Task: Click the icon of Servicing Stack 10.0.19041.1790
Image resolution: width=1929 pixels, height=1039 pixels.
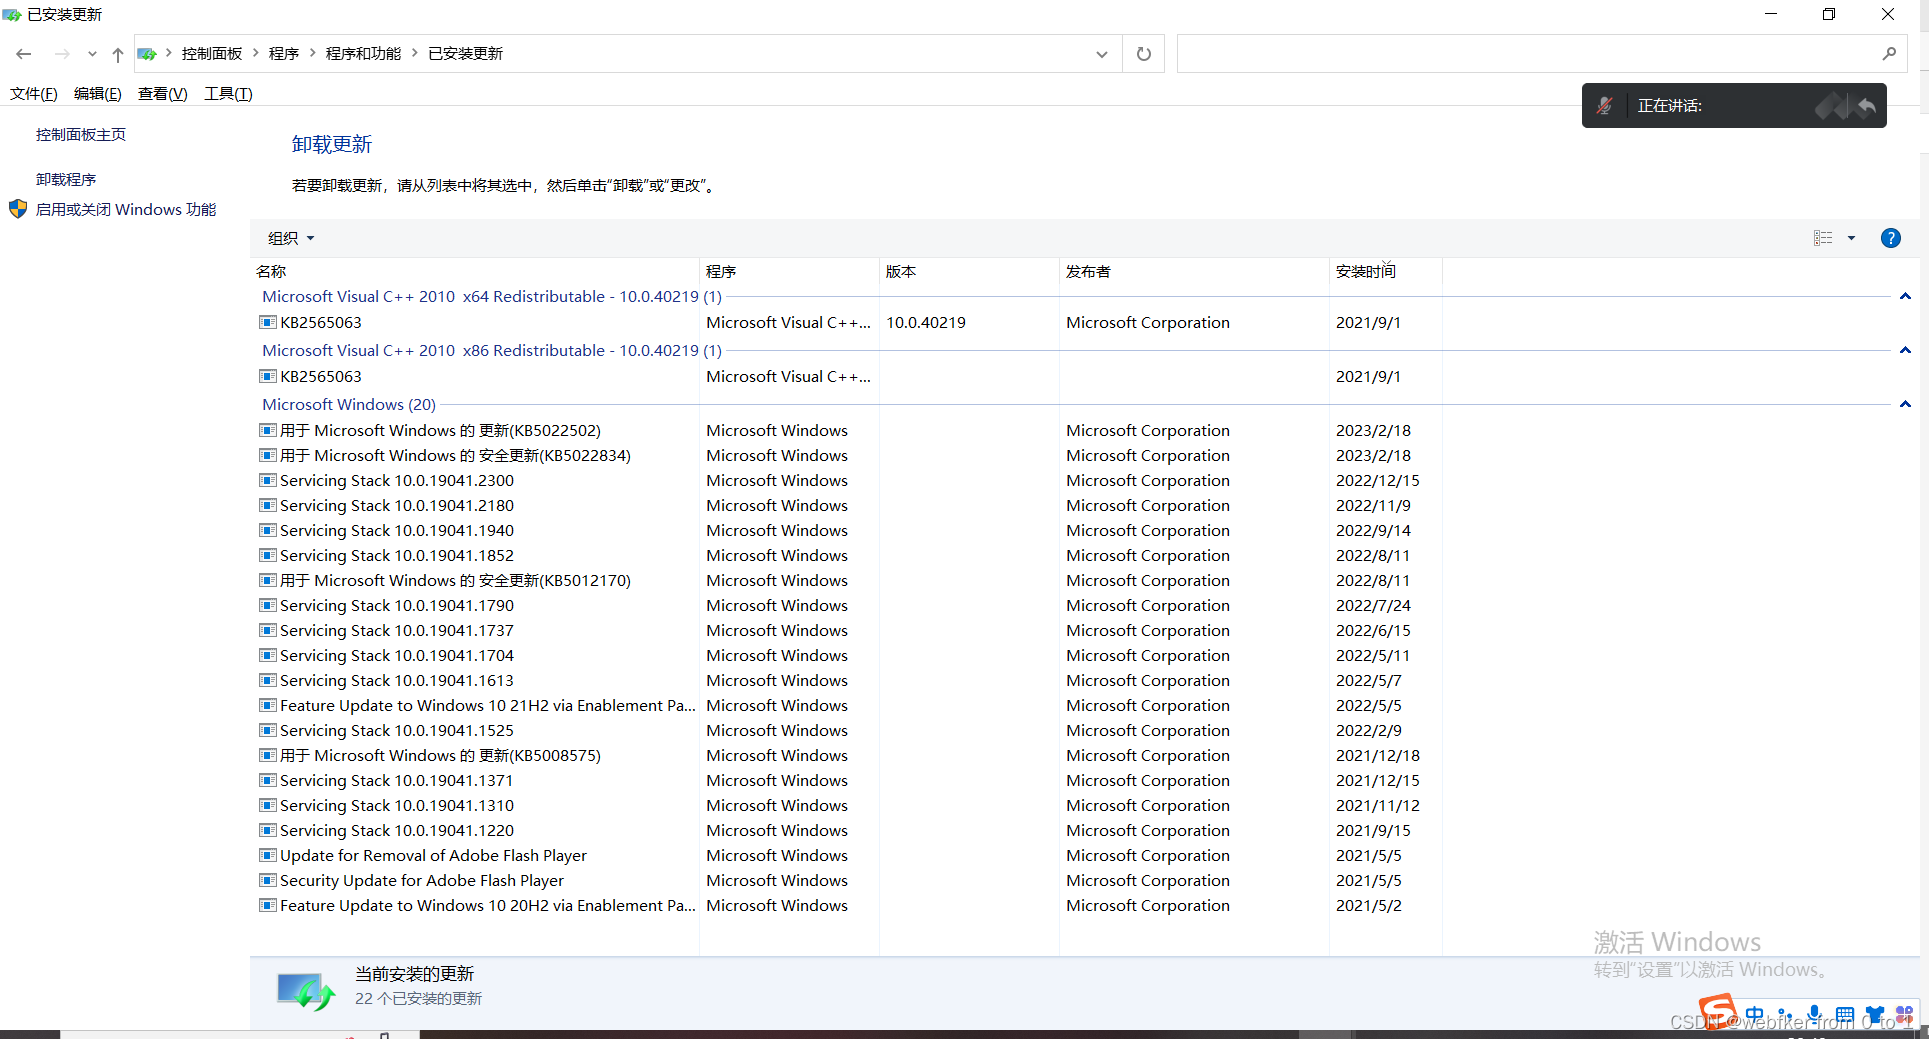Action: point(267,605)
